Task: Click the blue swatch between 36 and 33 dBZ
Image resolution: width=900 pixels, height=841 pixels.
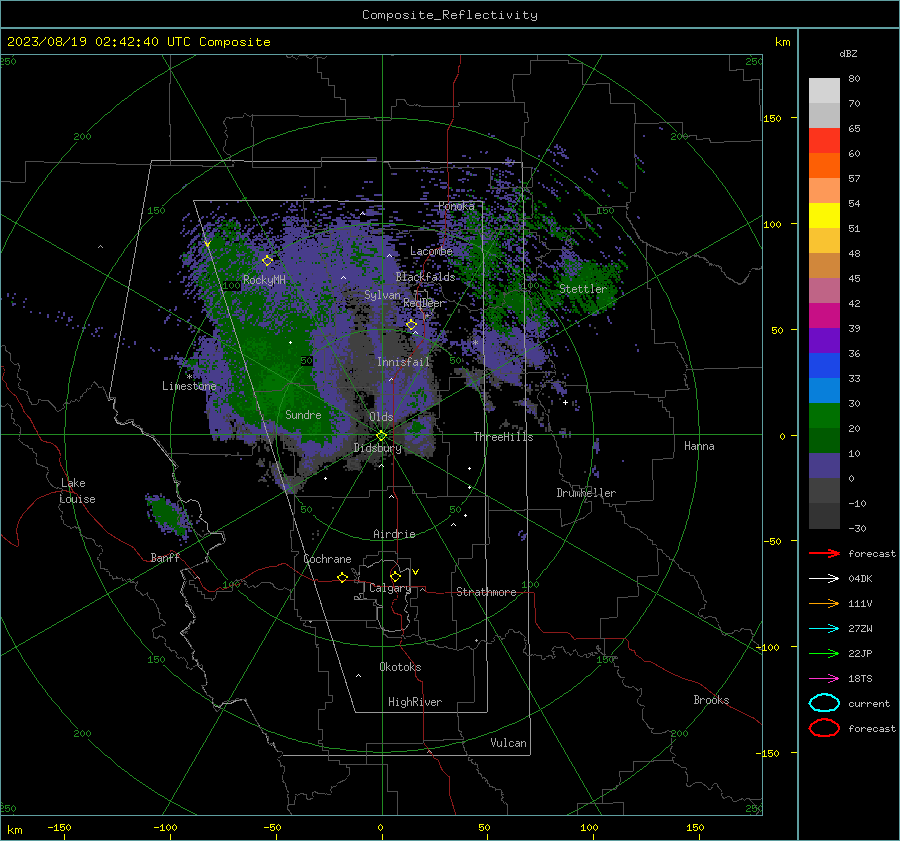Action: 824,365
